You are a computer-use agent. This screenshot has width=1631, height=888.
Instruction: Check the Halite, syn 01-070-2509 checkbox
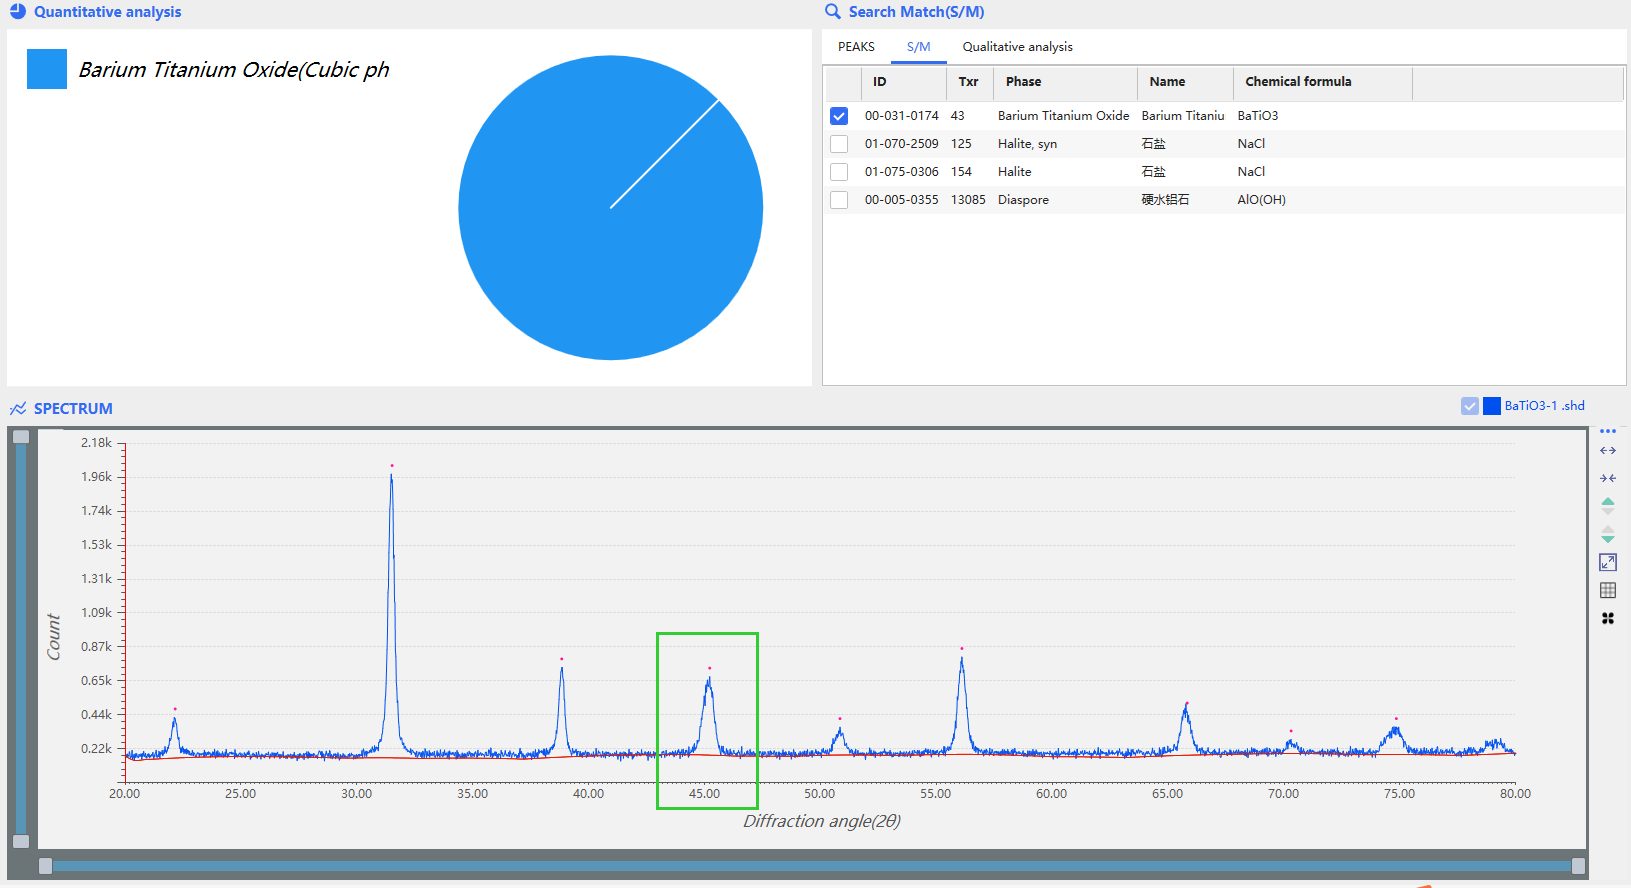pyautogui.click(x=839, y=144)
